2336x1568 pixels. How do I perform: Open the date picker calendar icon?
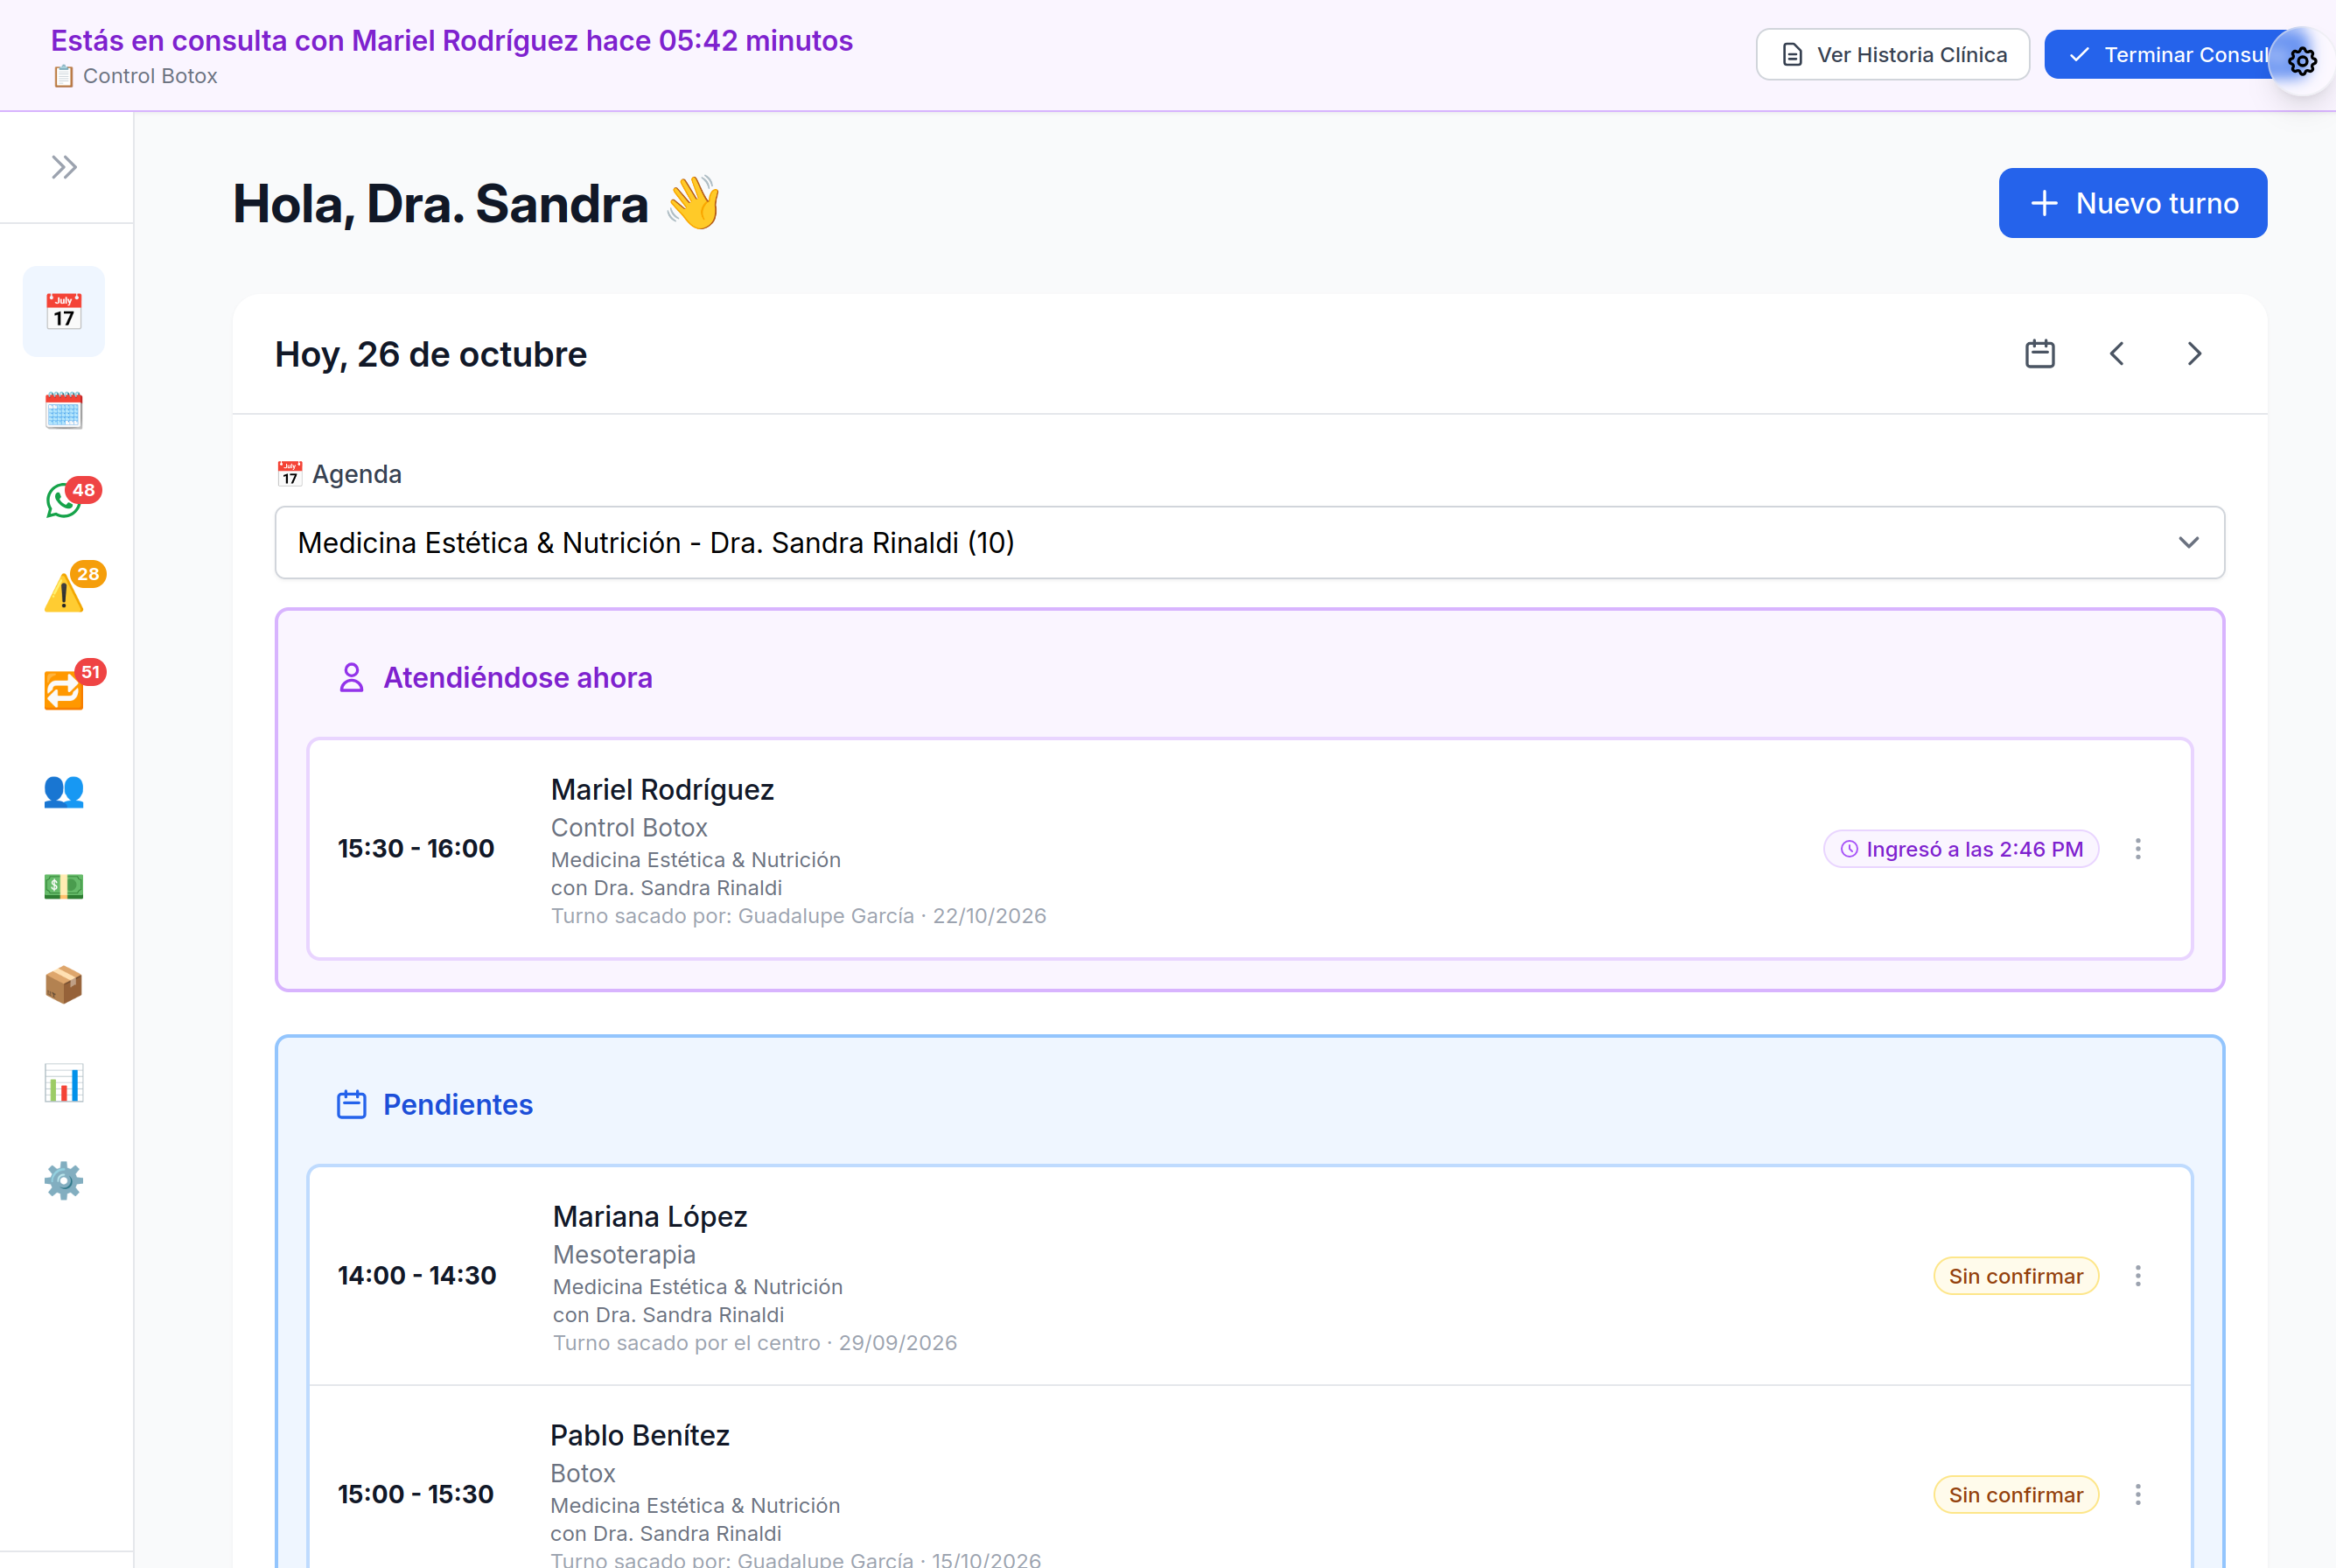(x=2040, y=354)
